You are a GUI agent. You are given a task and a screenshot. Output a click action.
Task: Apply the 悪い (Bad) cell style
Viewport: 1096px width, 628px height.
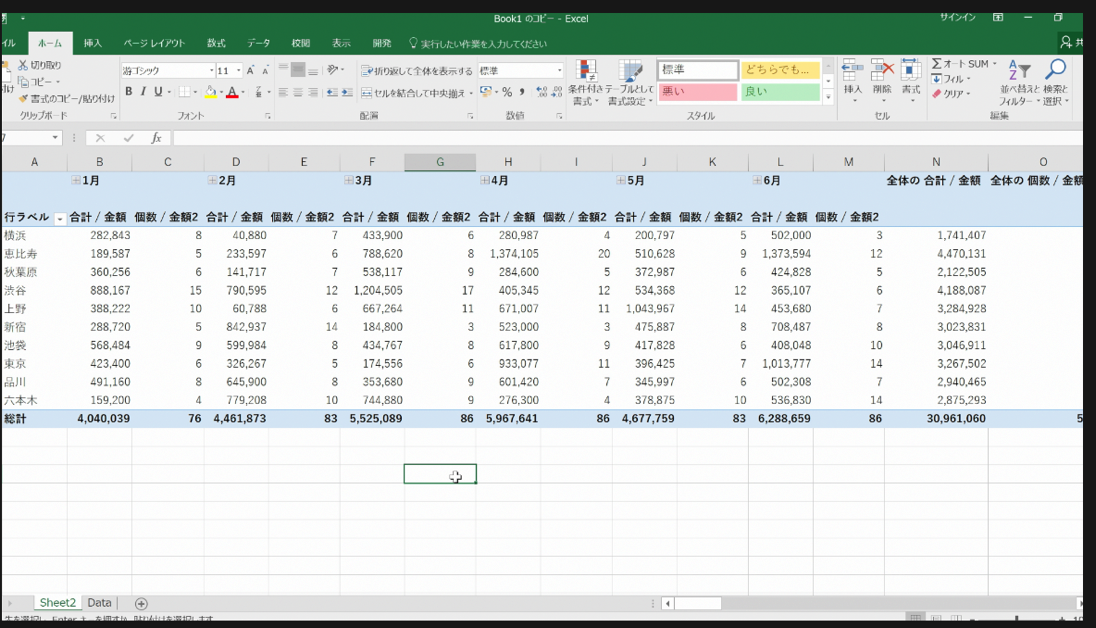[698, 92]
